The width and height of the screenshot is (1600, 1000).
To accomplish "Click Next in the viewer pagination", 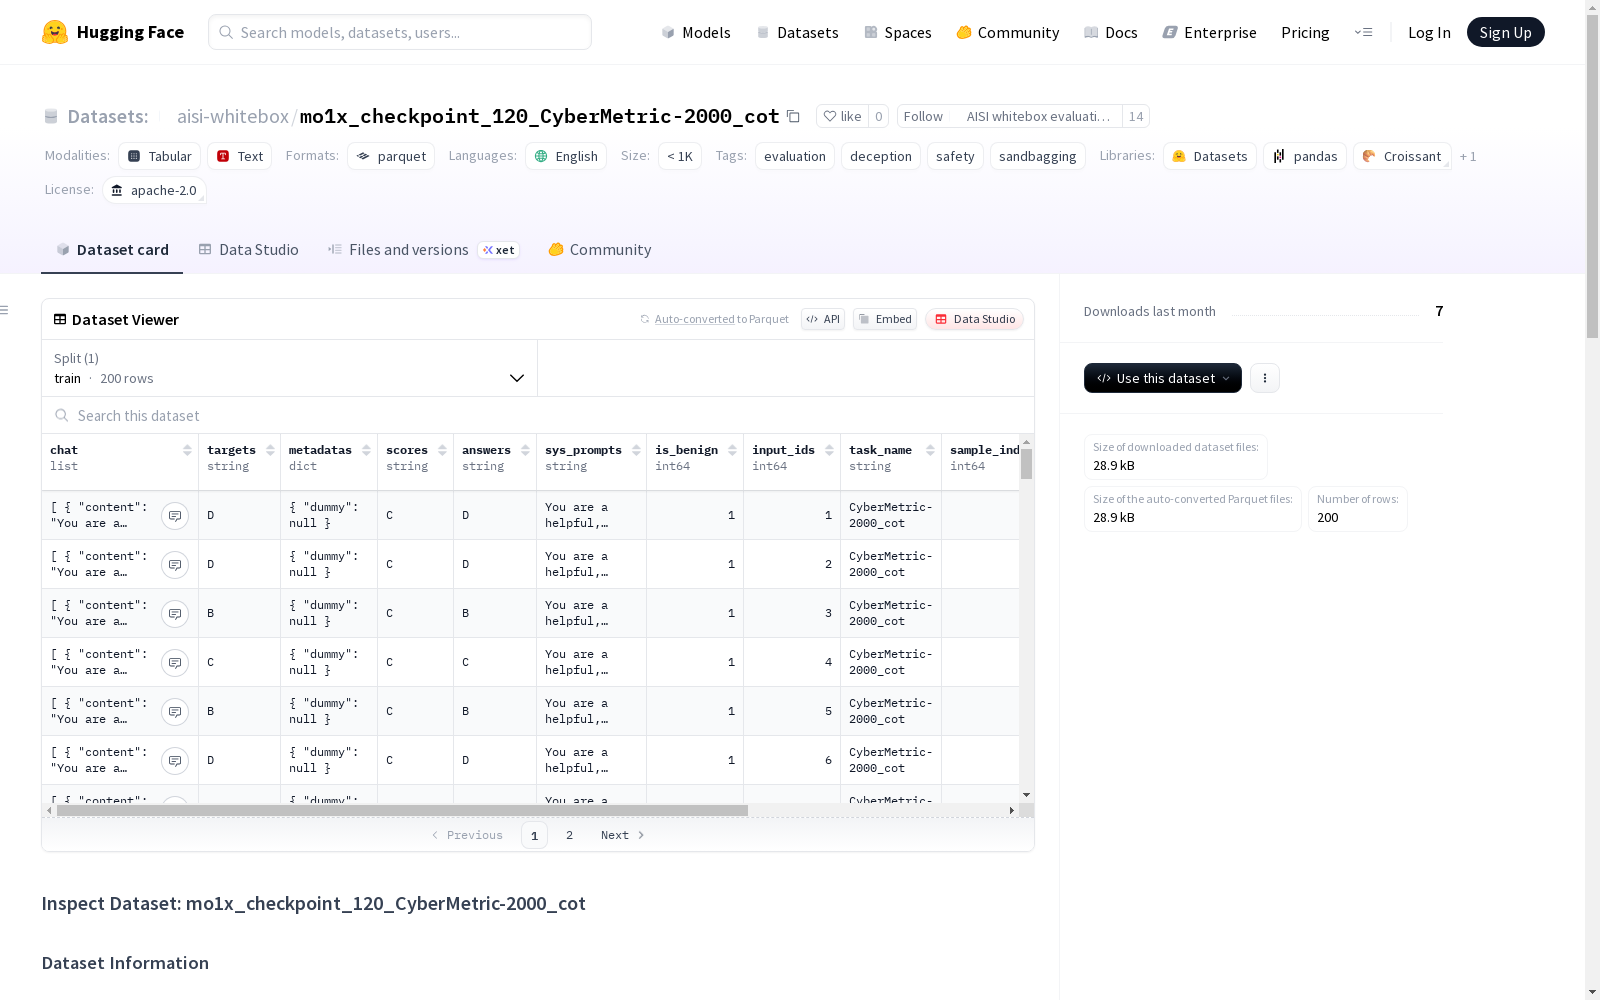I will coord(622,835).
